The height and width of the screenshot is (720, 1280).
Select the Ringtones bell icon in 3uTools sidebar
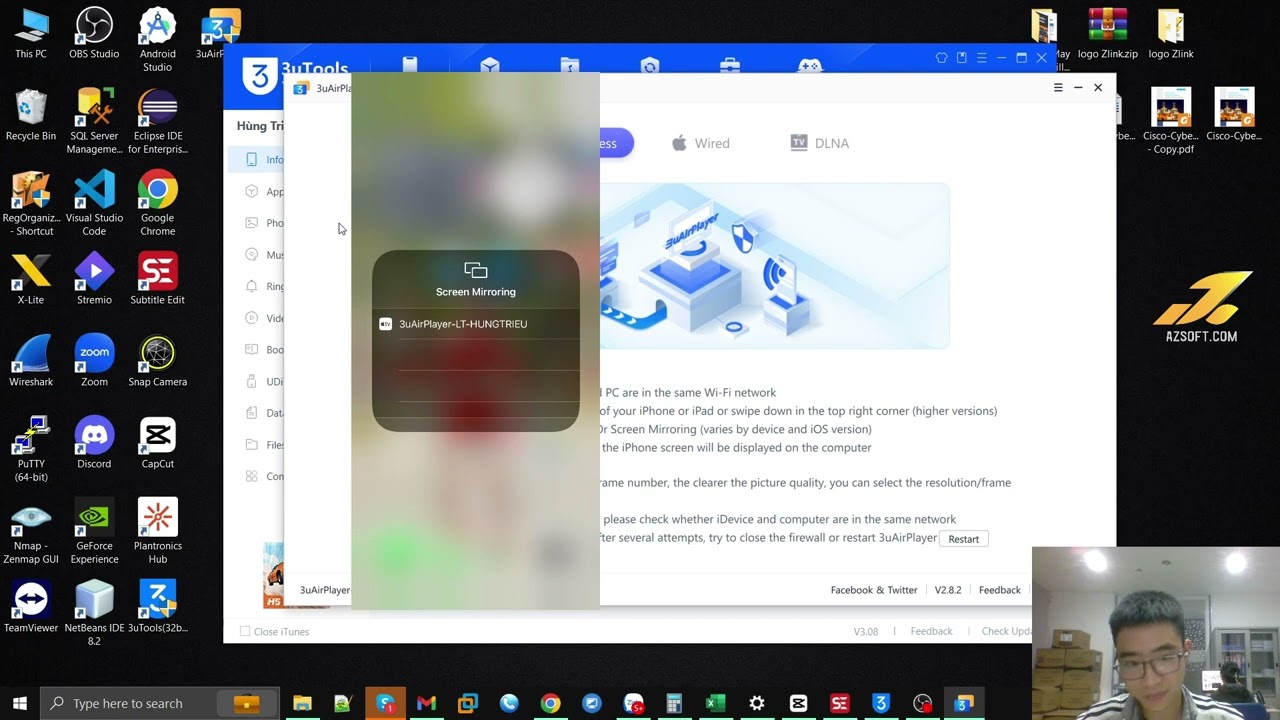click(251, 286)
